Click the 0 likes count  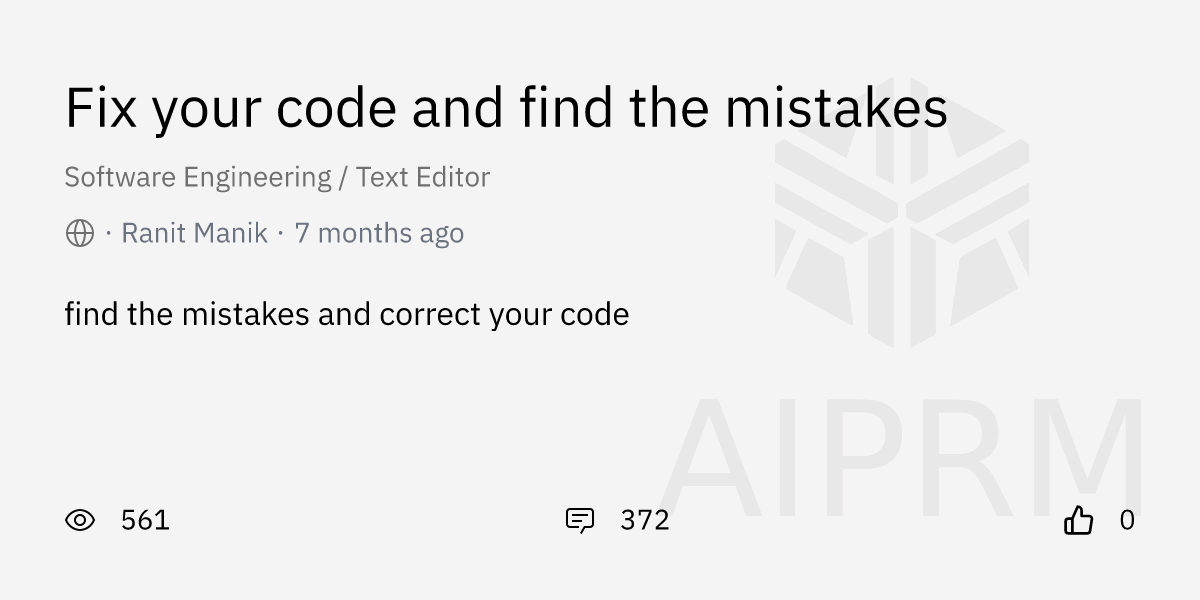[1127, 520]
